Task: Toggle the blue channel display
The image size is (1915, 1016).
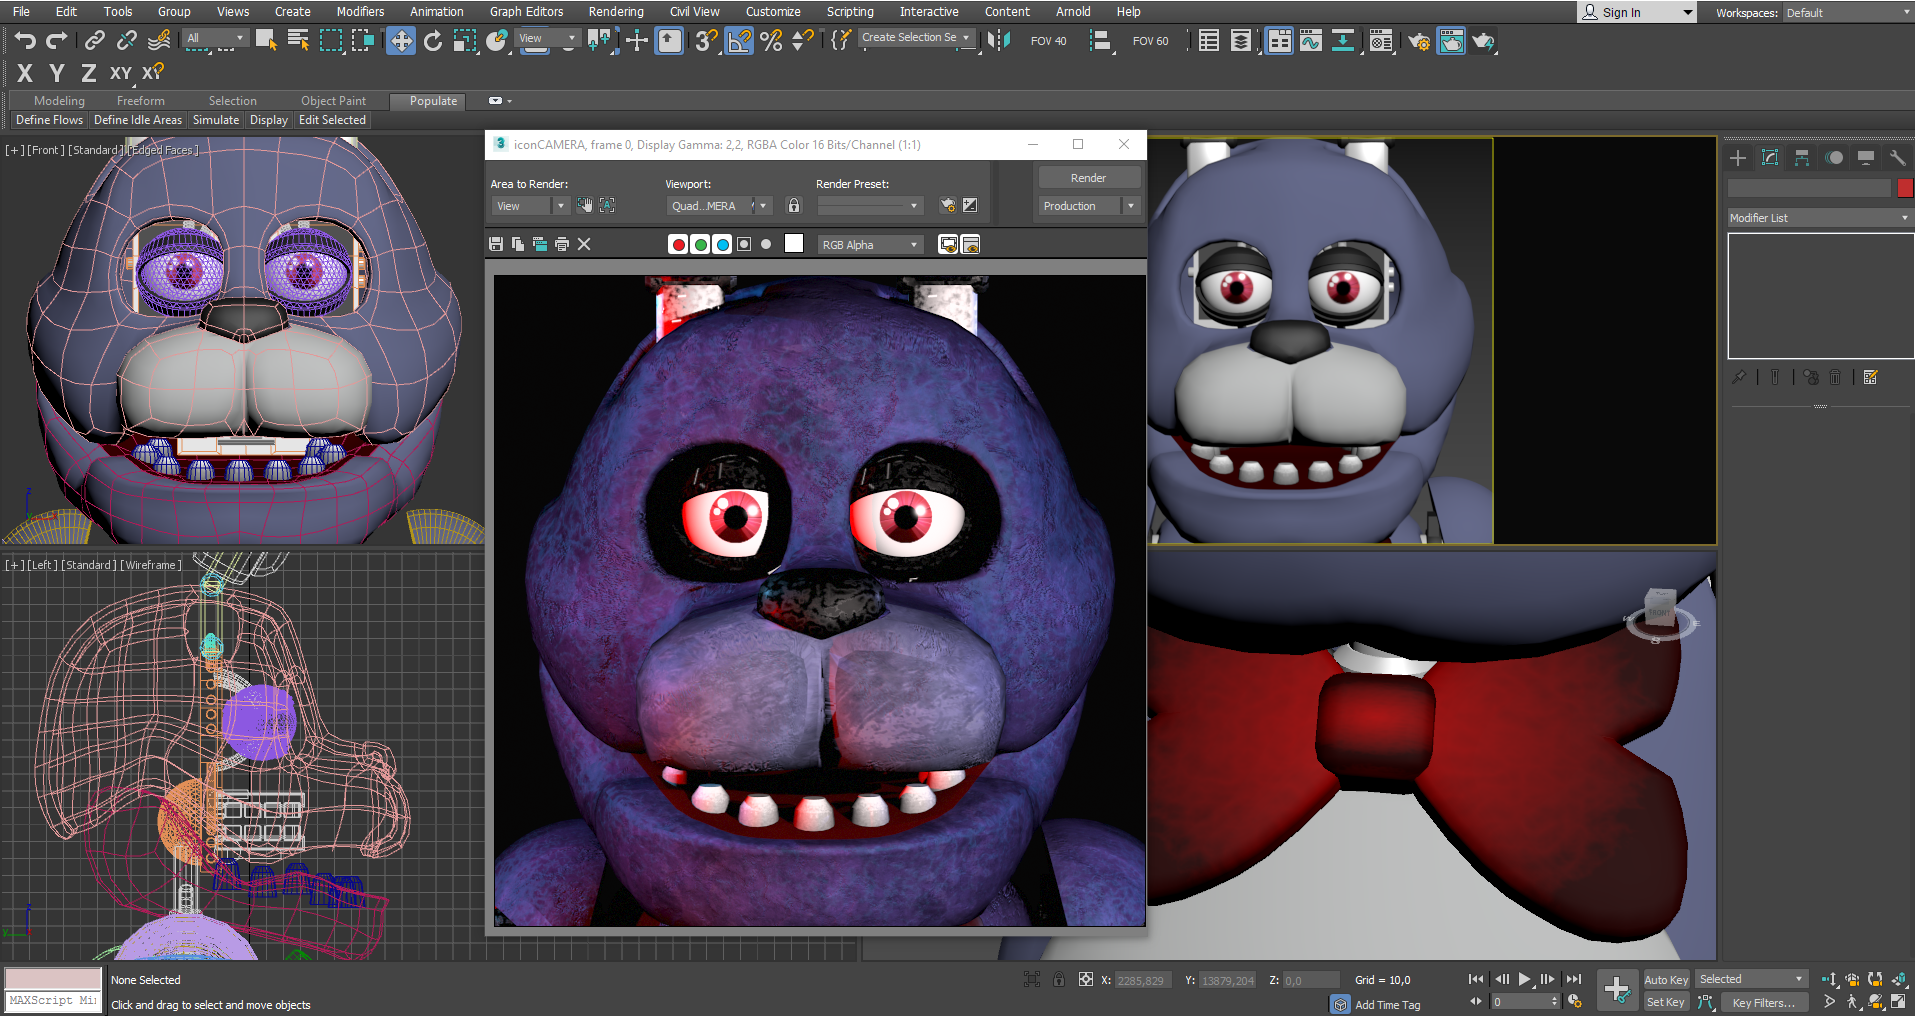Action: (x=722, y=244)
